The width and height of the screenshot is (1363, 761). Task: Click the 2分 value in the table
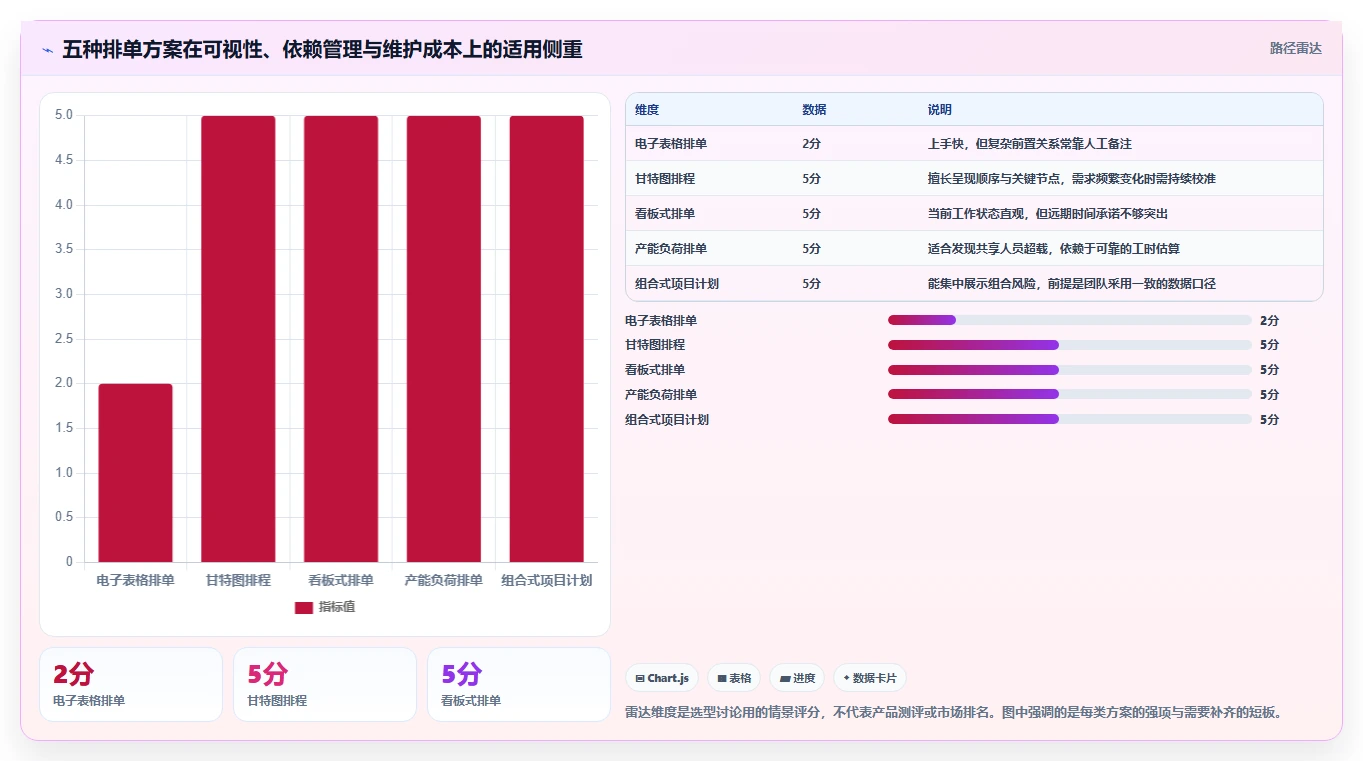(811, 144)
